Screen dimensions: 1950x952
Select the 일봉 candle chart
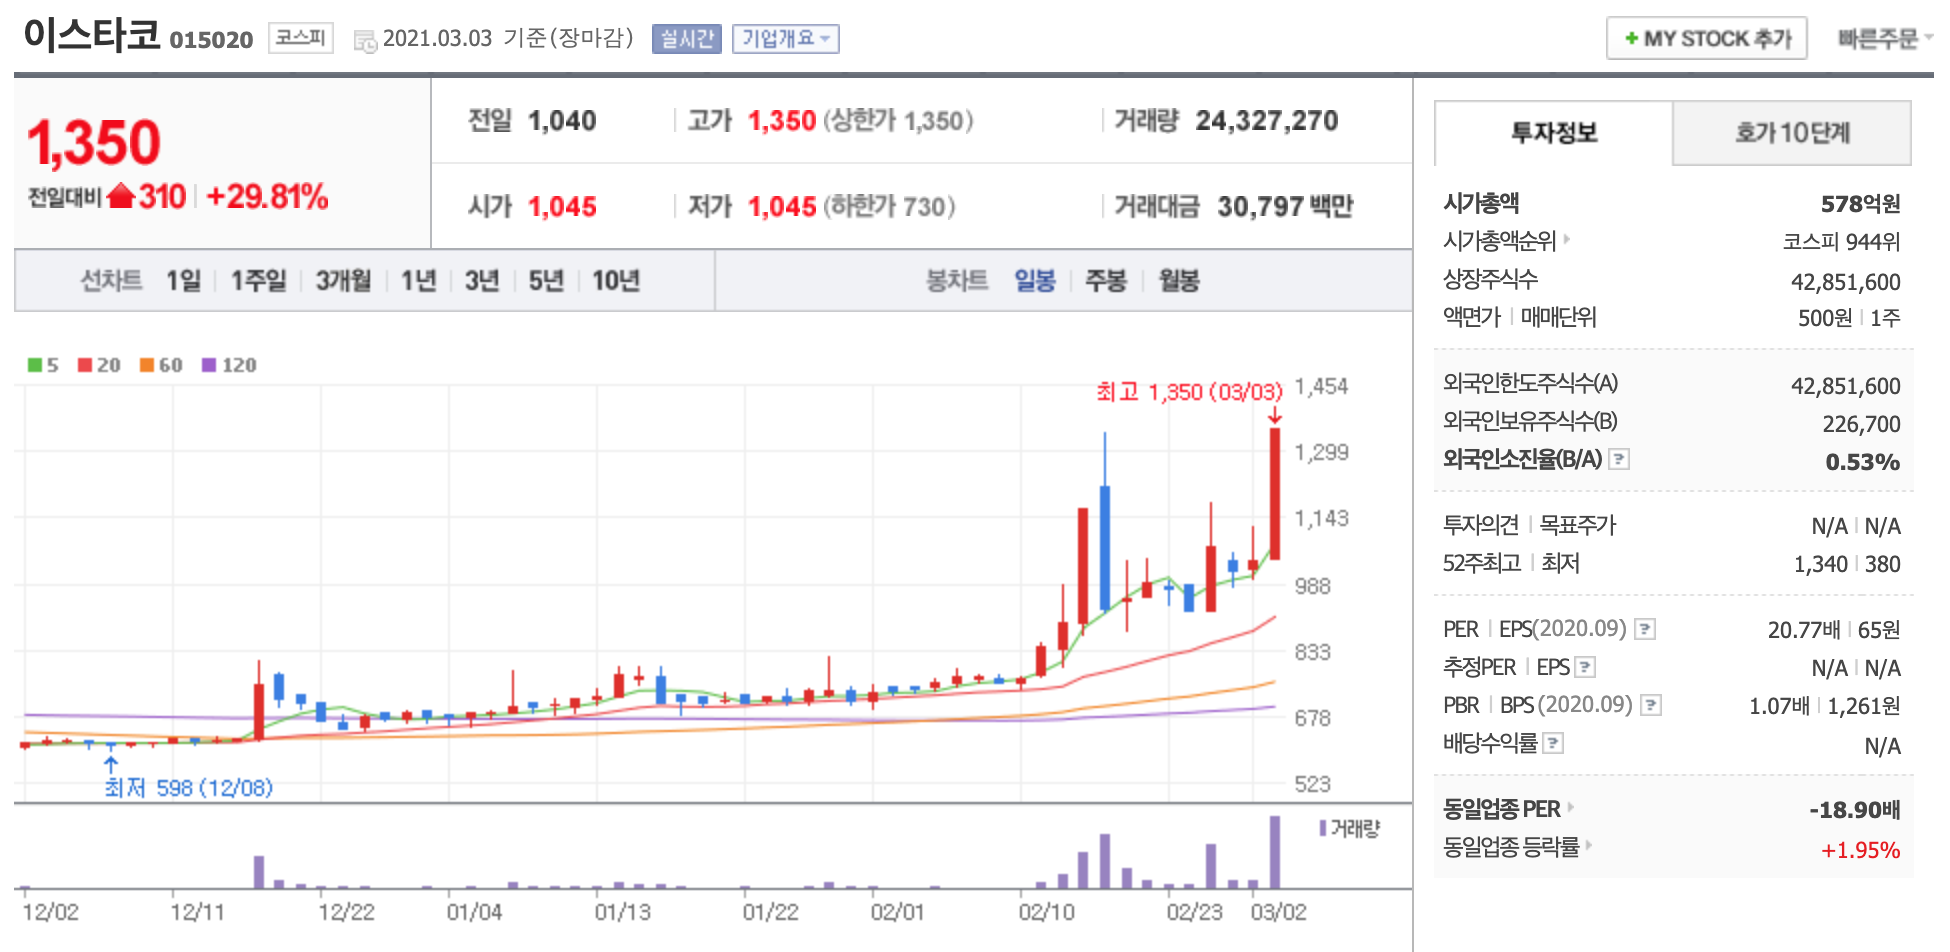[1035, 281]
